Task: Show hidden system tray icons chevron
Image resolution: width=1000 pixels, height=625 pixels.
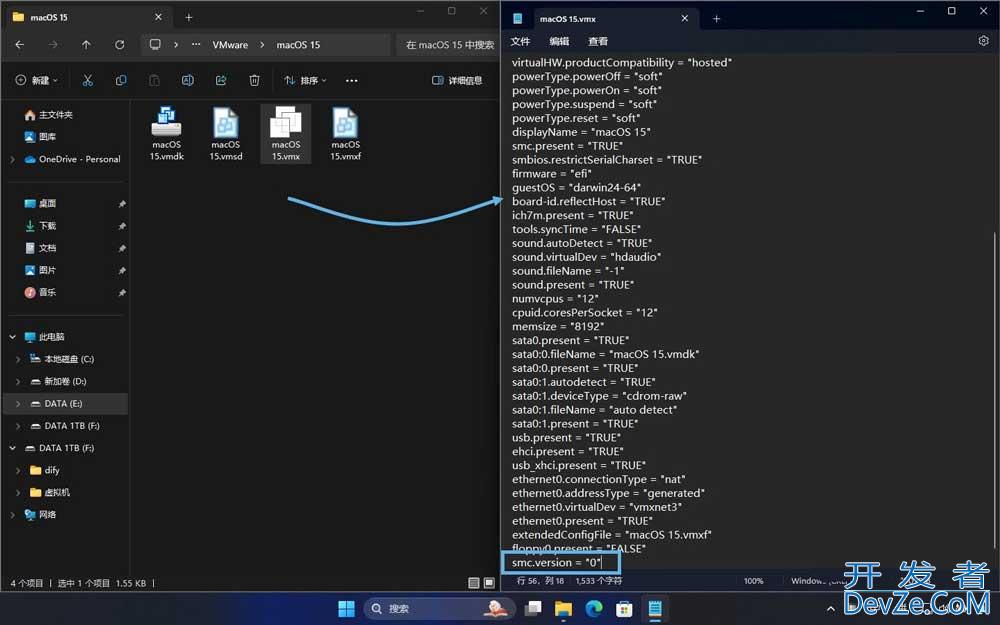Action: pyautogui.click(x=830, y=609)
